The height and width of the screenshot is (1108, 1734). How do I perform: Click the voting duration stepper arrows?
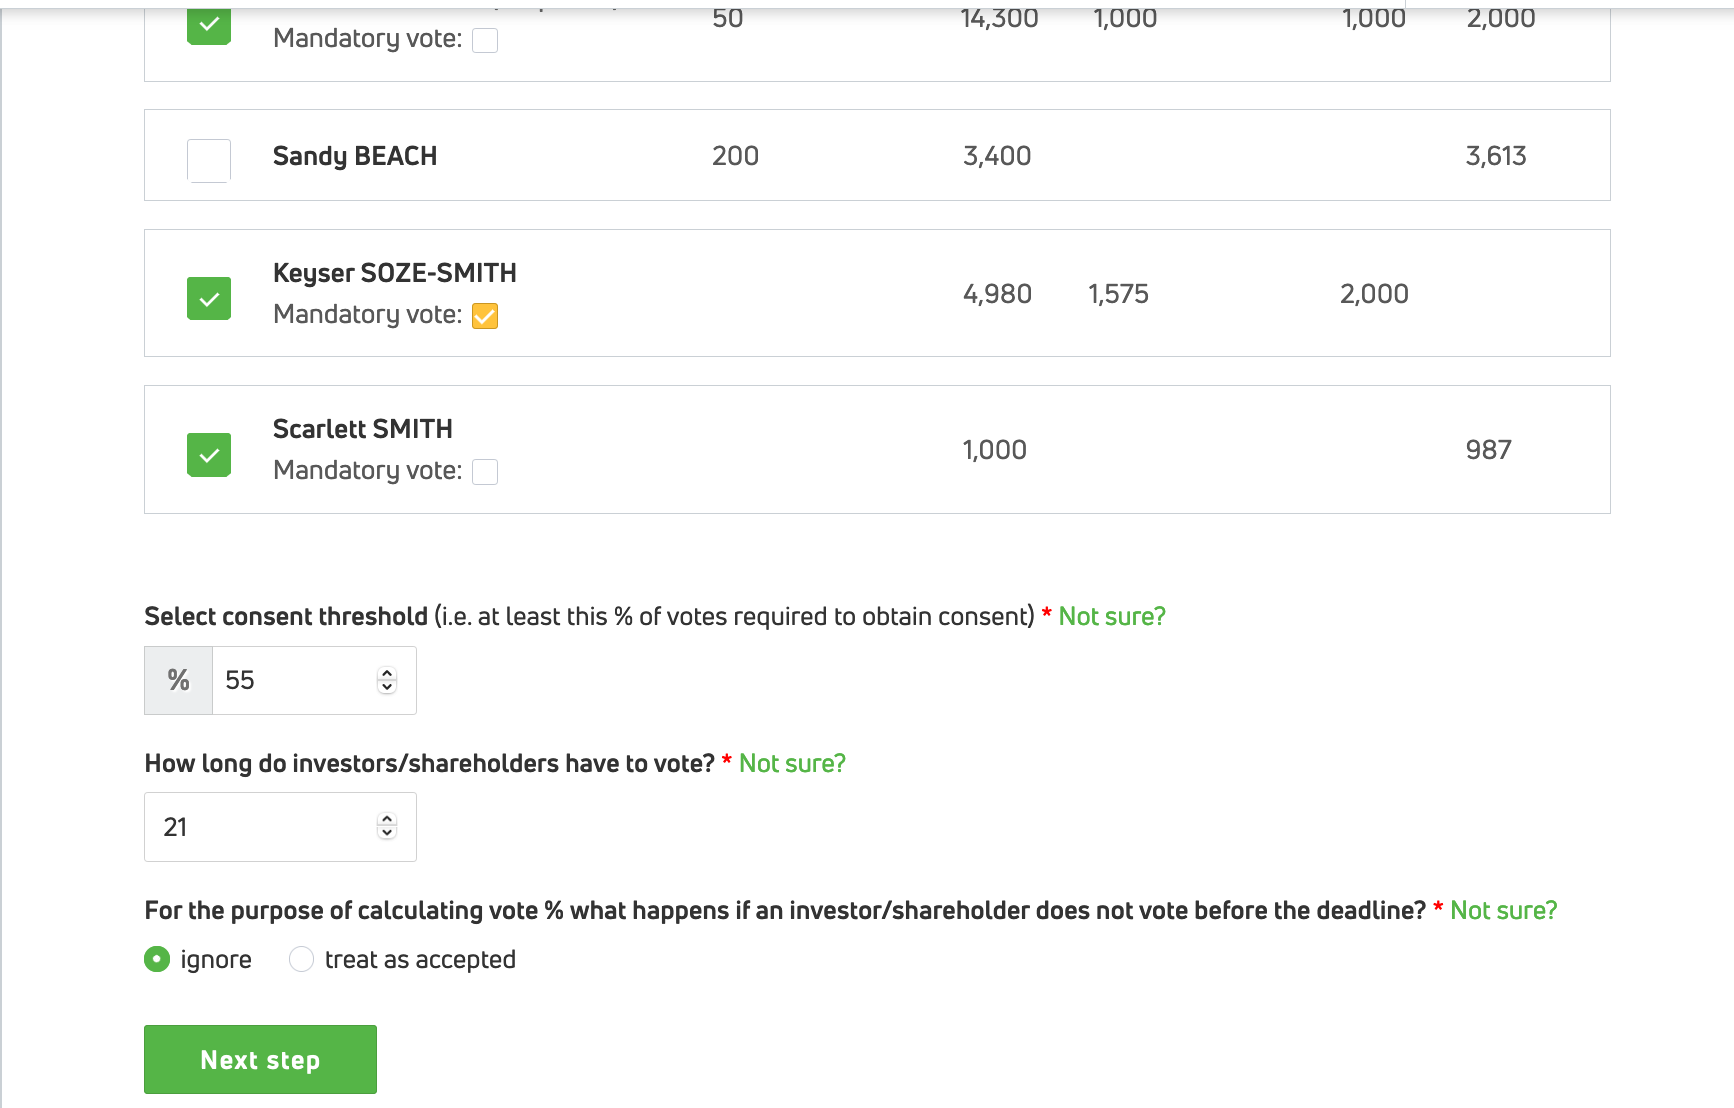387,826
